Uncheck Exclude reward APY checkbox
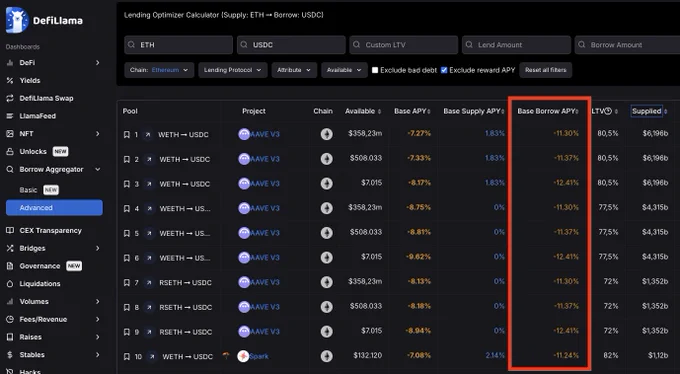The image size is (680, 374). tap(444, 70)
